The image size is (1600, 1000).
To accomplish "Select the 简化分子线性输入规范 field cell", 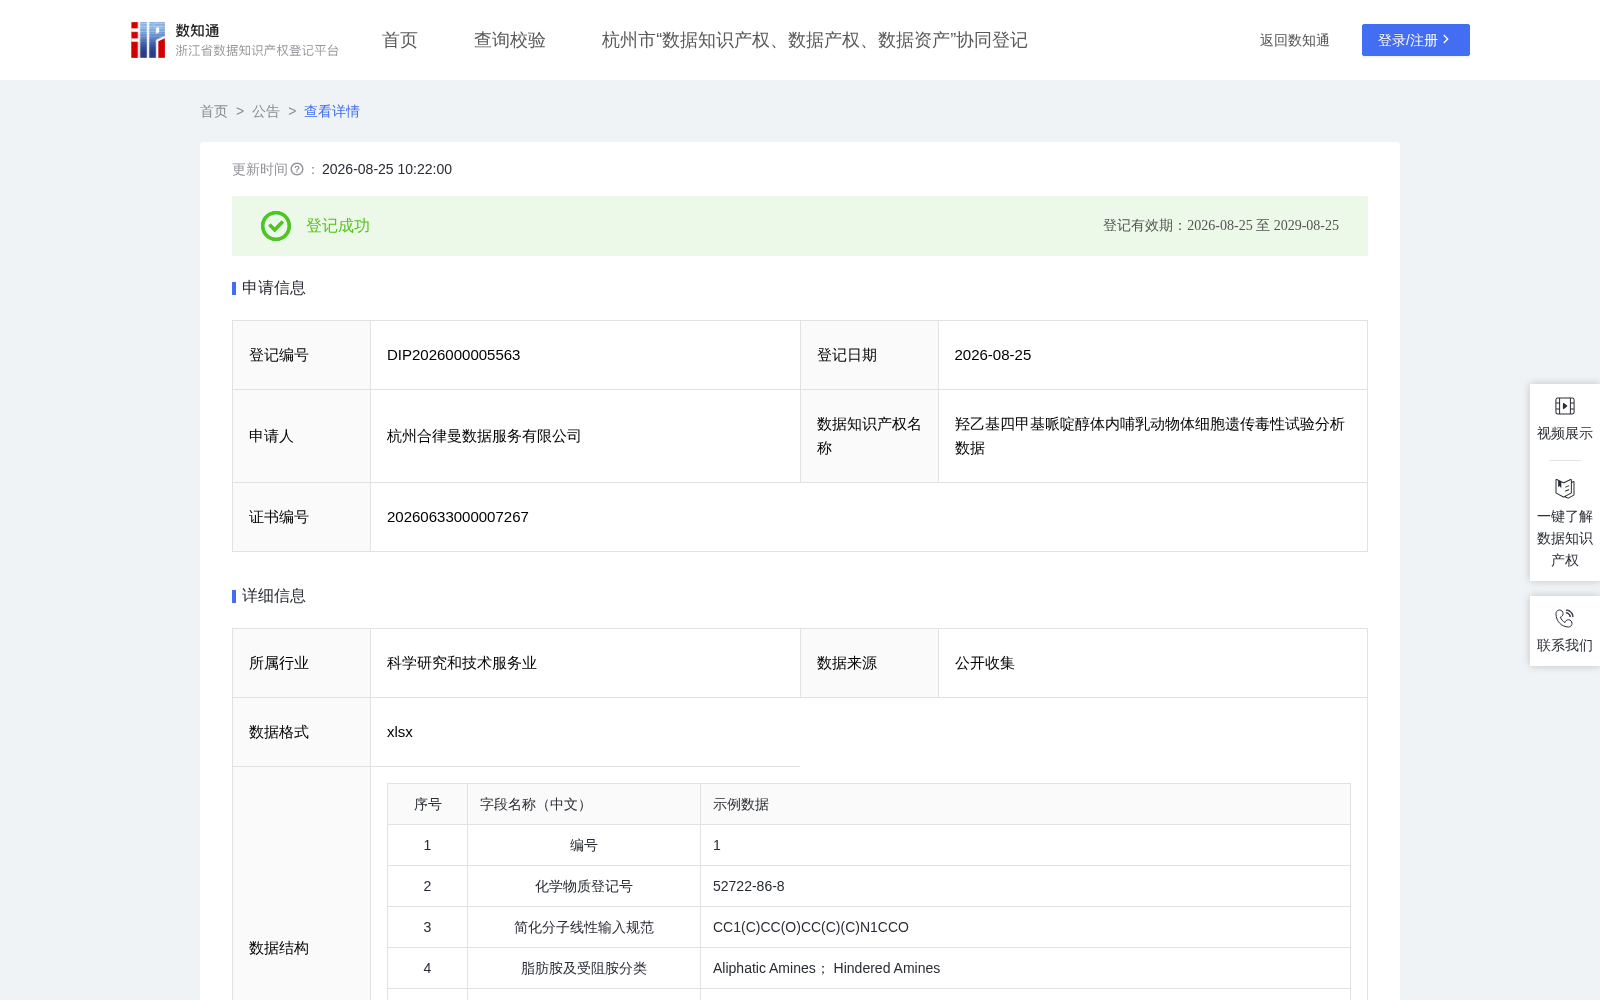I will point(584,927).
